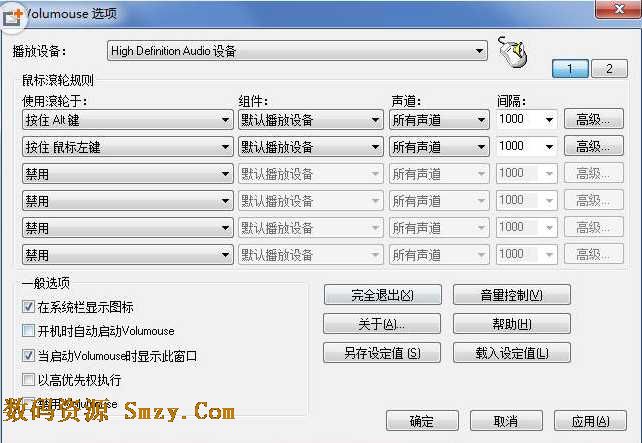Image resolution: width=642 pixels, height=443 pixels.
Task: Open the 播放设备 High Definition Audio dropdown
Action: coord(297,51)
